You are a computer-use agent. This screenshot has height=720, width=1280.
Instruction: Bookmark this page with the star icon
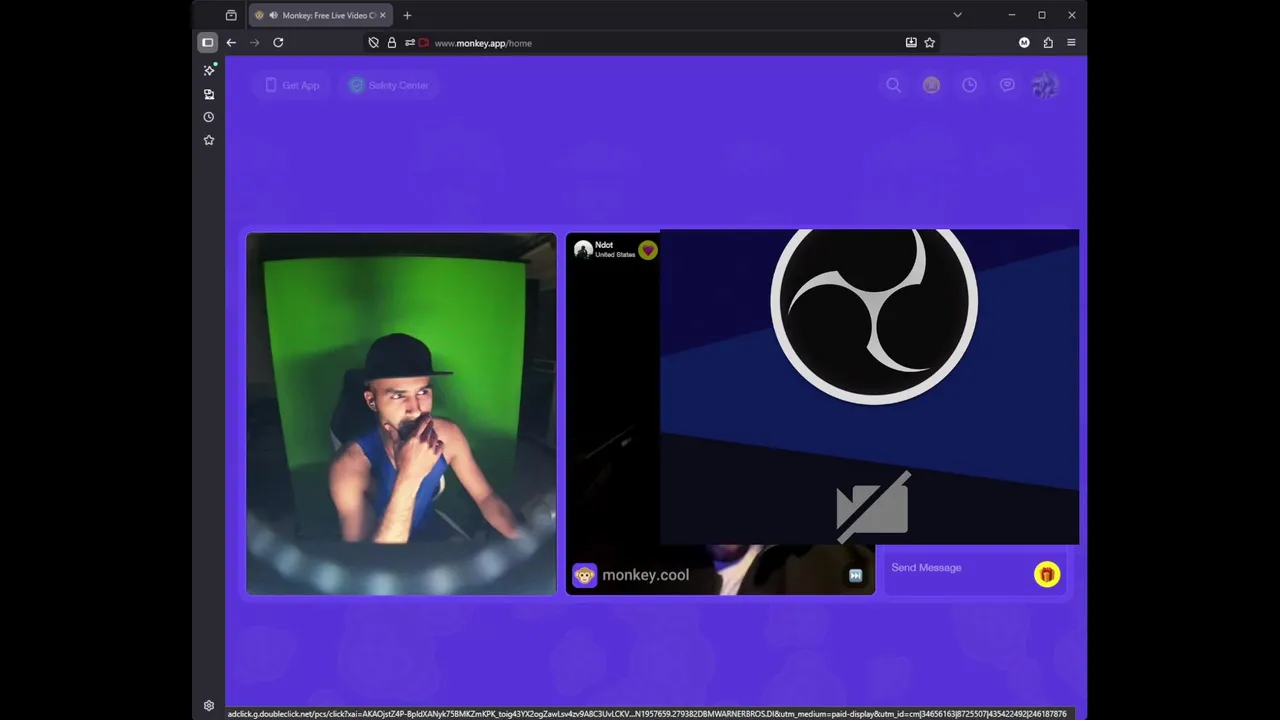930,43
